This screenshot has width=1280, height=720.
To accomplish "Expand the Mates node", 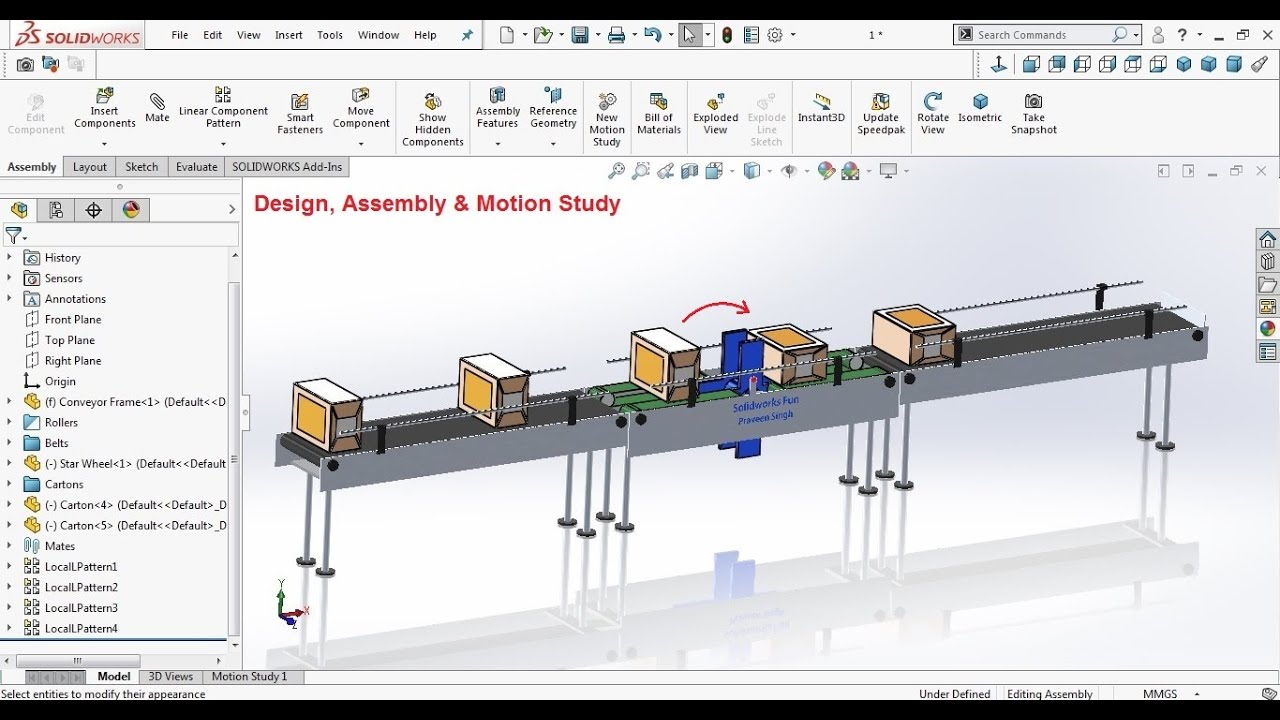I will pos(10,546).
